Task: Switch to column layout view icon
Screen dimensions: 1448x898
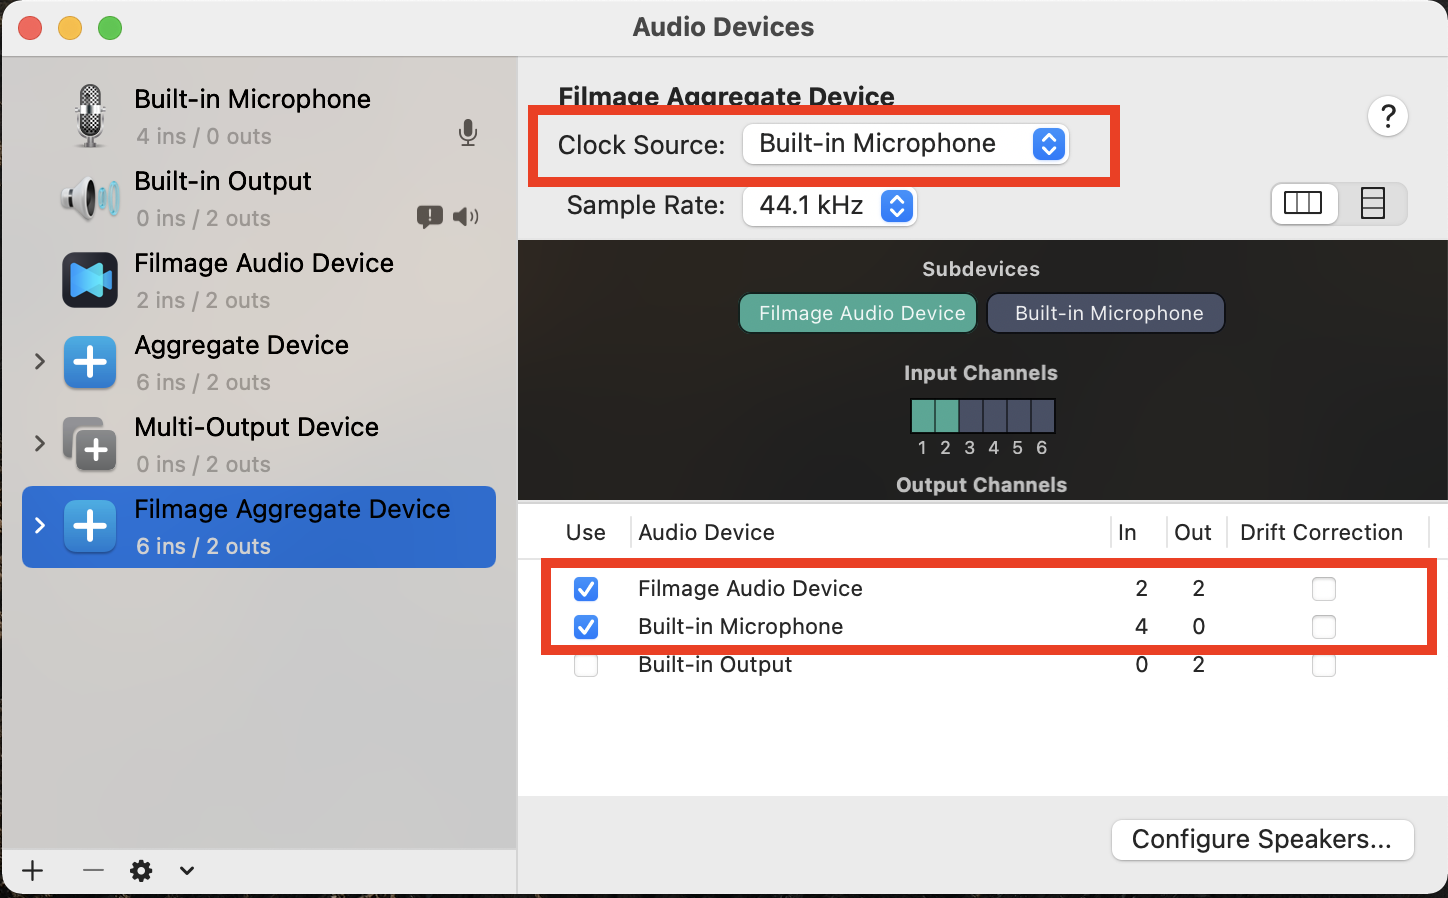Action: tap(1304, 204)
